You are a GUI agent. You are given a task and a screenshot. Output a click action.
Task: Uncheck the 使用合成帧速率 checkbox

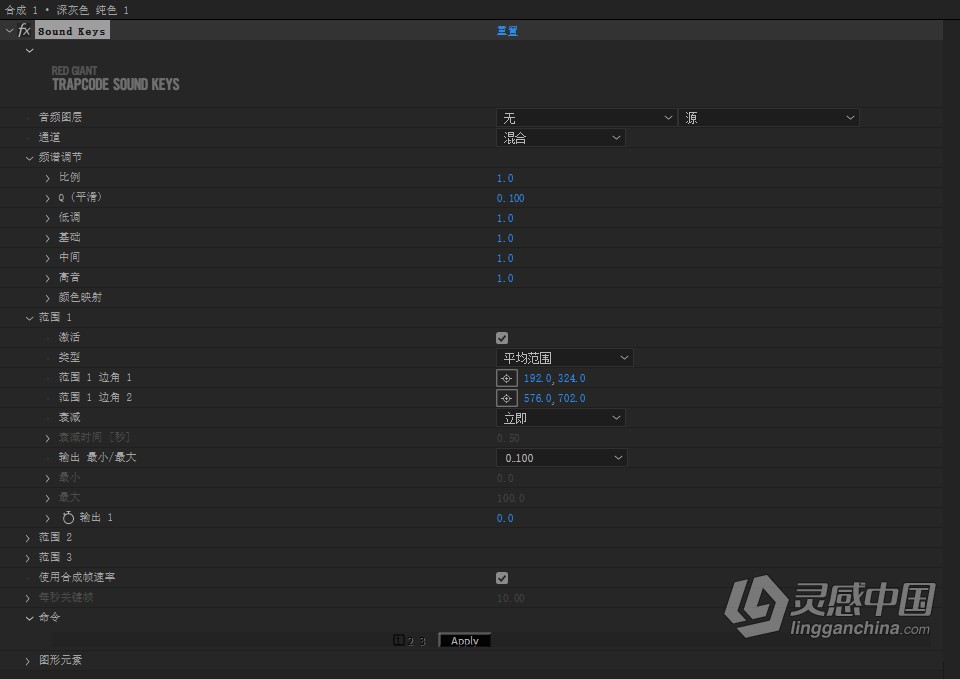pyautogui.click(x=502, y=578)
